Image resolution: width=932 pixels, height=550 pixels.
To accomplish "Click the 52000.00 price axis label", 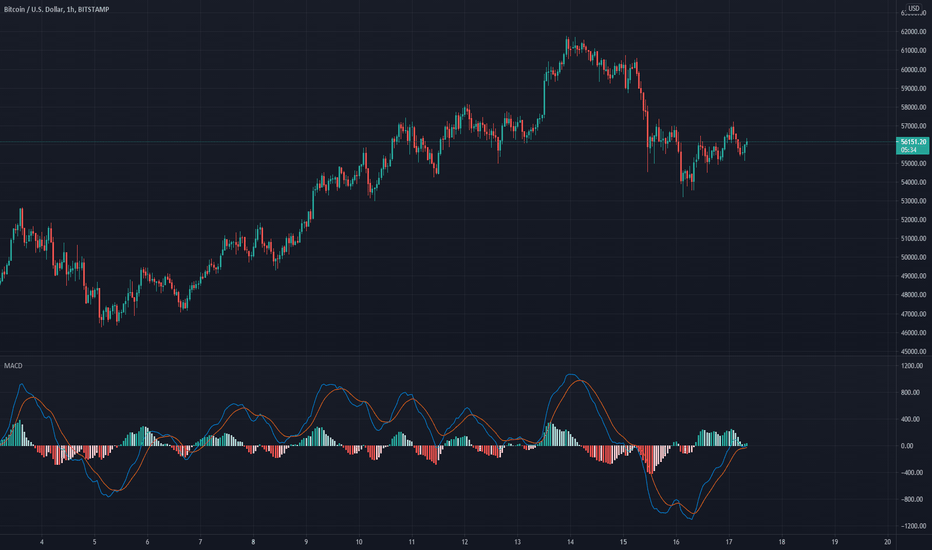I will [914, 220].
